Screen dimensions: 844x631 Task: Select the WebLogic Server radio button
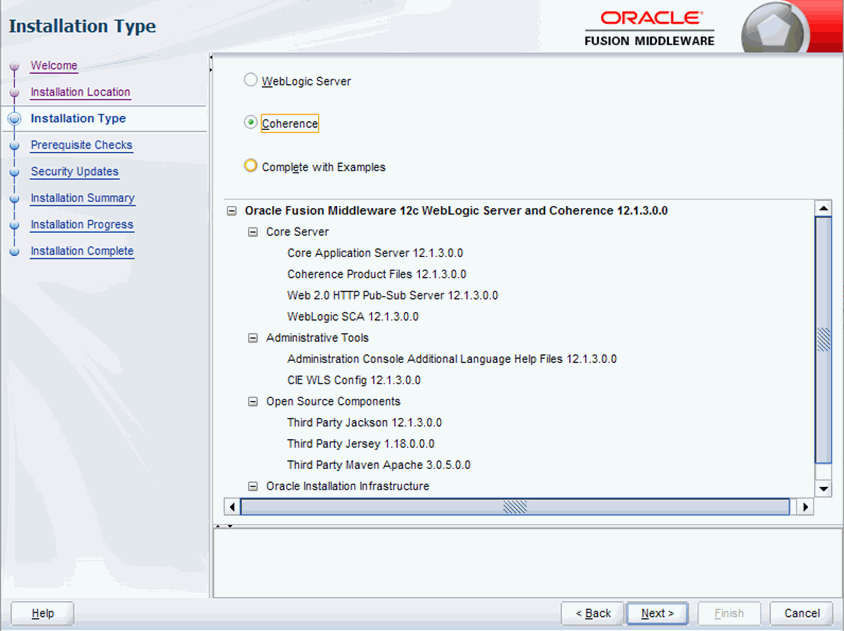click(x=251, y=81)
